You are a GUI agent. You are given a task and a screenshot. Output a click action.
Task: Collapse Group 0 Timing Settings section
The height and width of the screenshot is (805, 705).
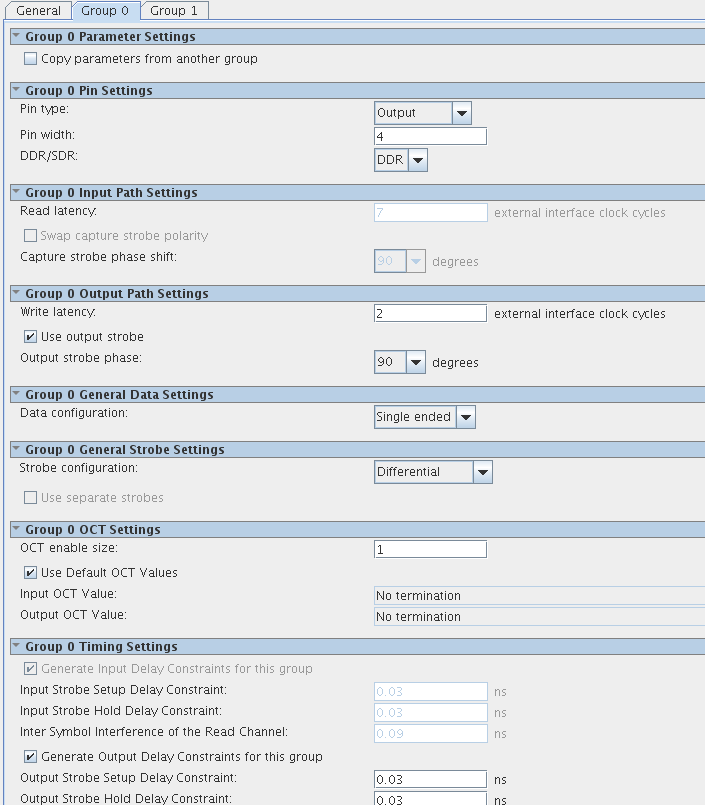click(x=16, y=647)
